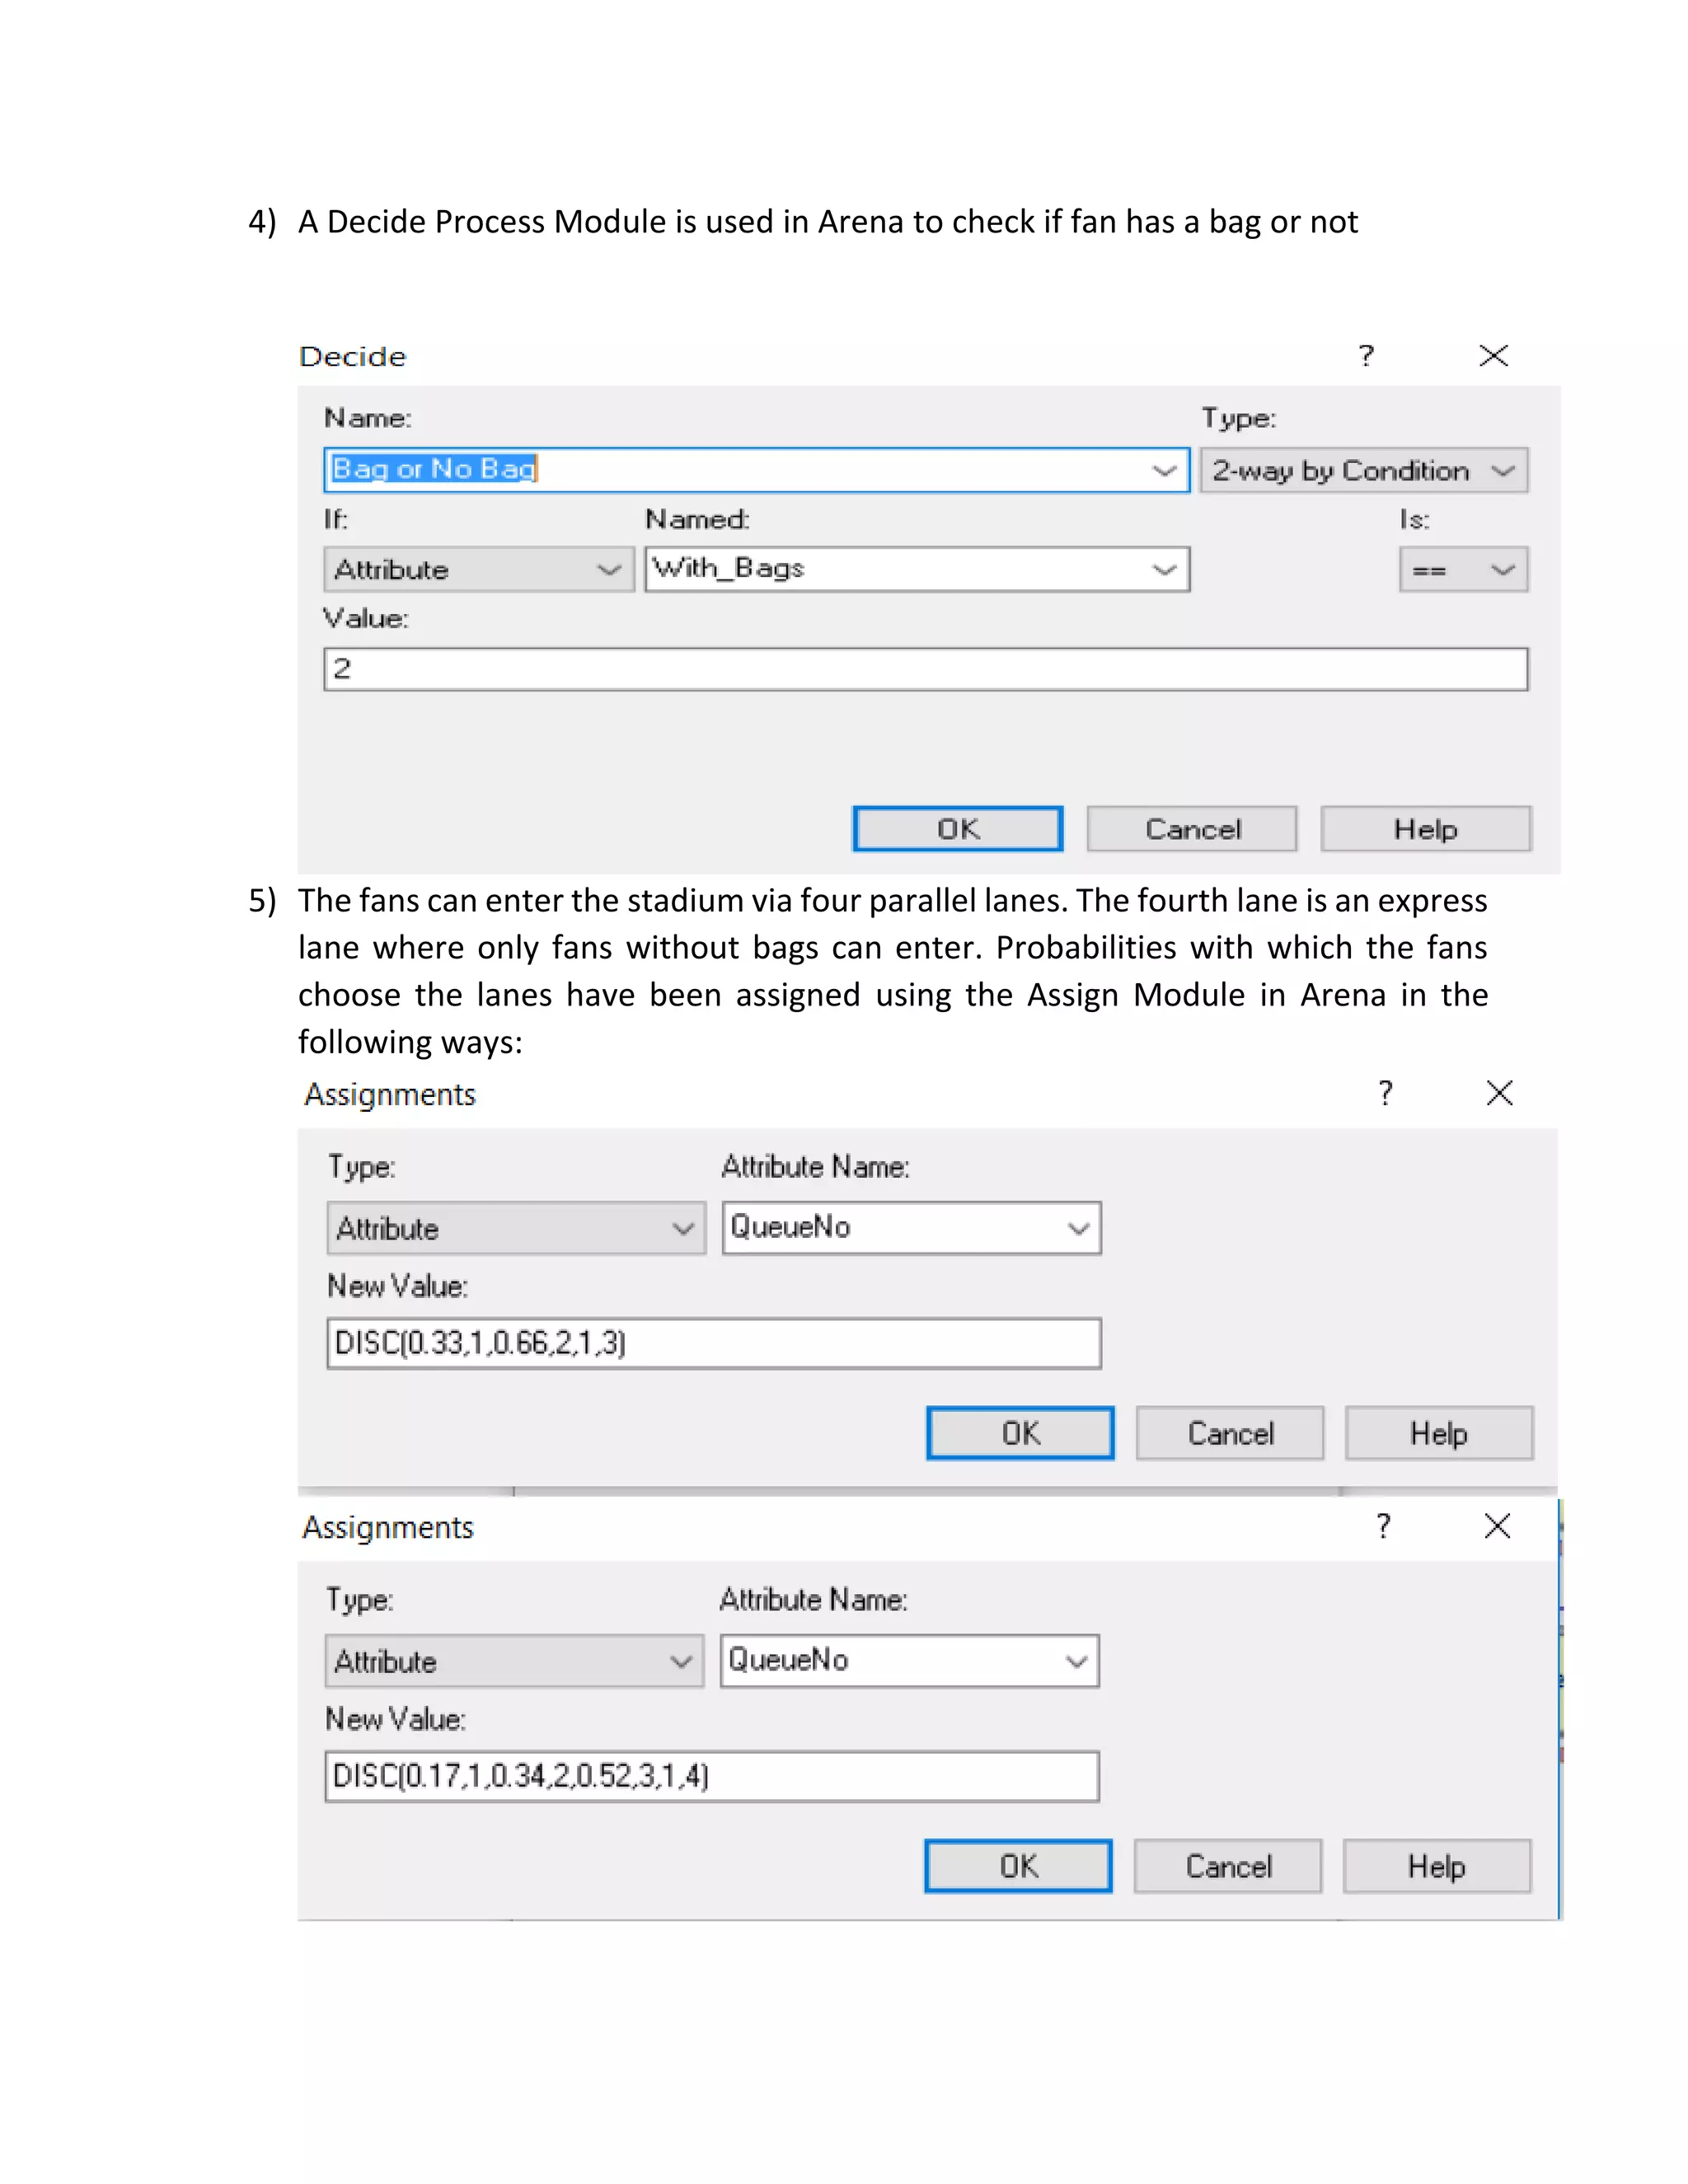Click help question mark in second Assignments dialog
Image resolution: width=1688 pixels, height=2184 pixels.
tap(1383, 1526)
